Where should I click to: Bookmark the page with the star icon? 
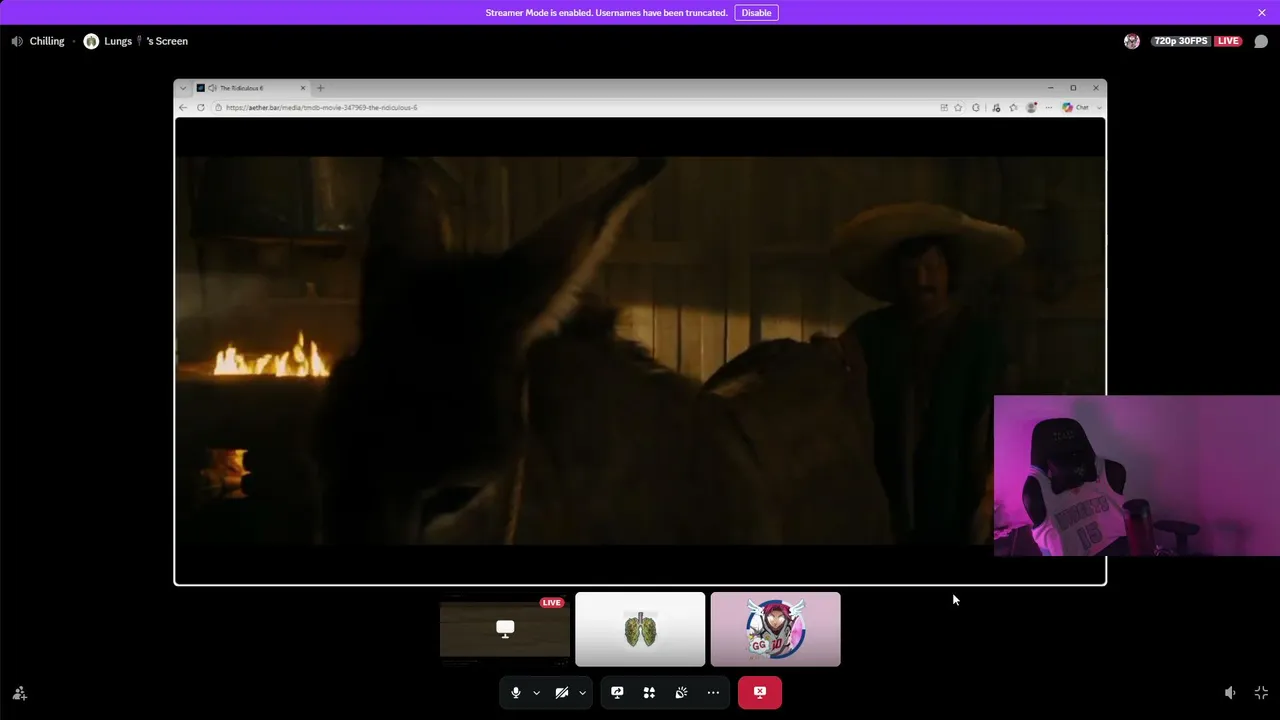(x=958, y=107)
